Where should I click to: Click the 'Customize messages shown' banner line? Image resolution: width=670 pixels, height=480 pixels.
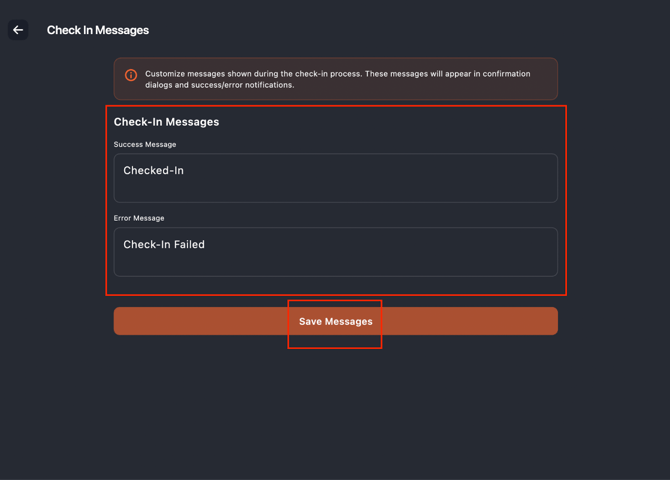pyautogui.click(x=337, y=74)
